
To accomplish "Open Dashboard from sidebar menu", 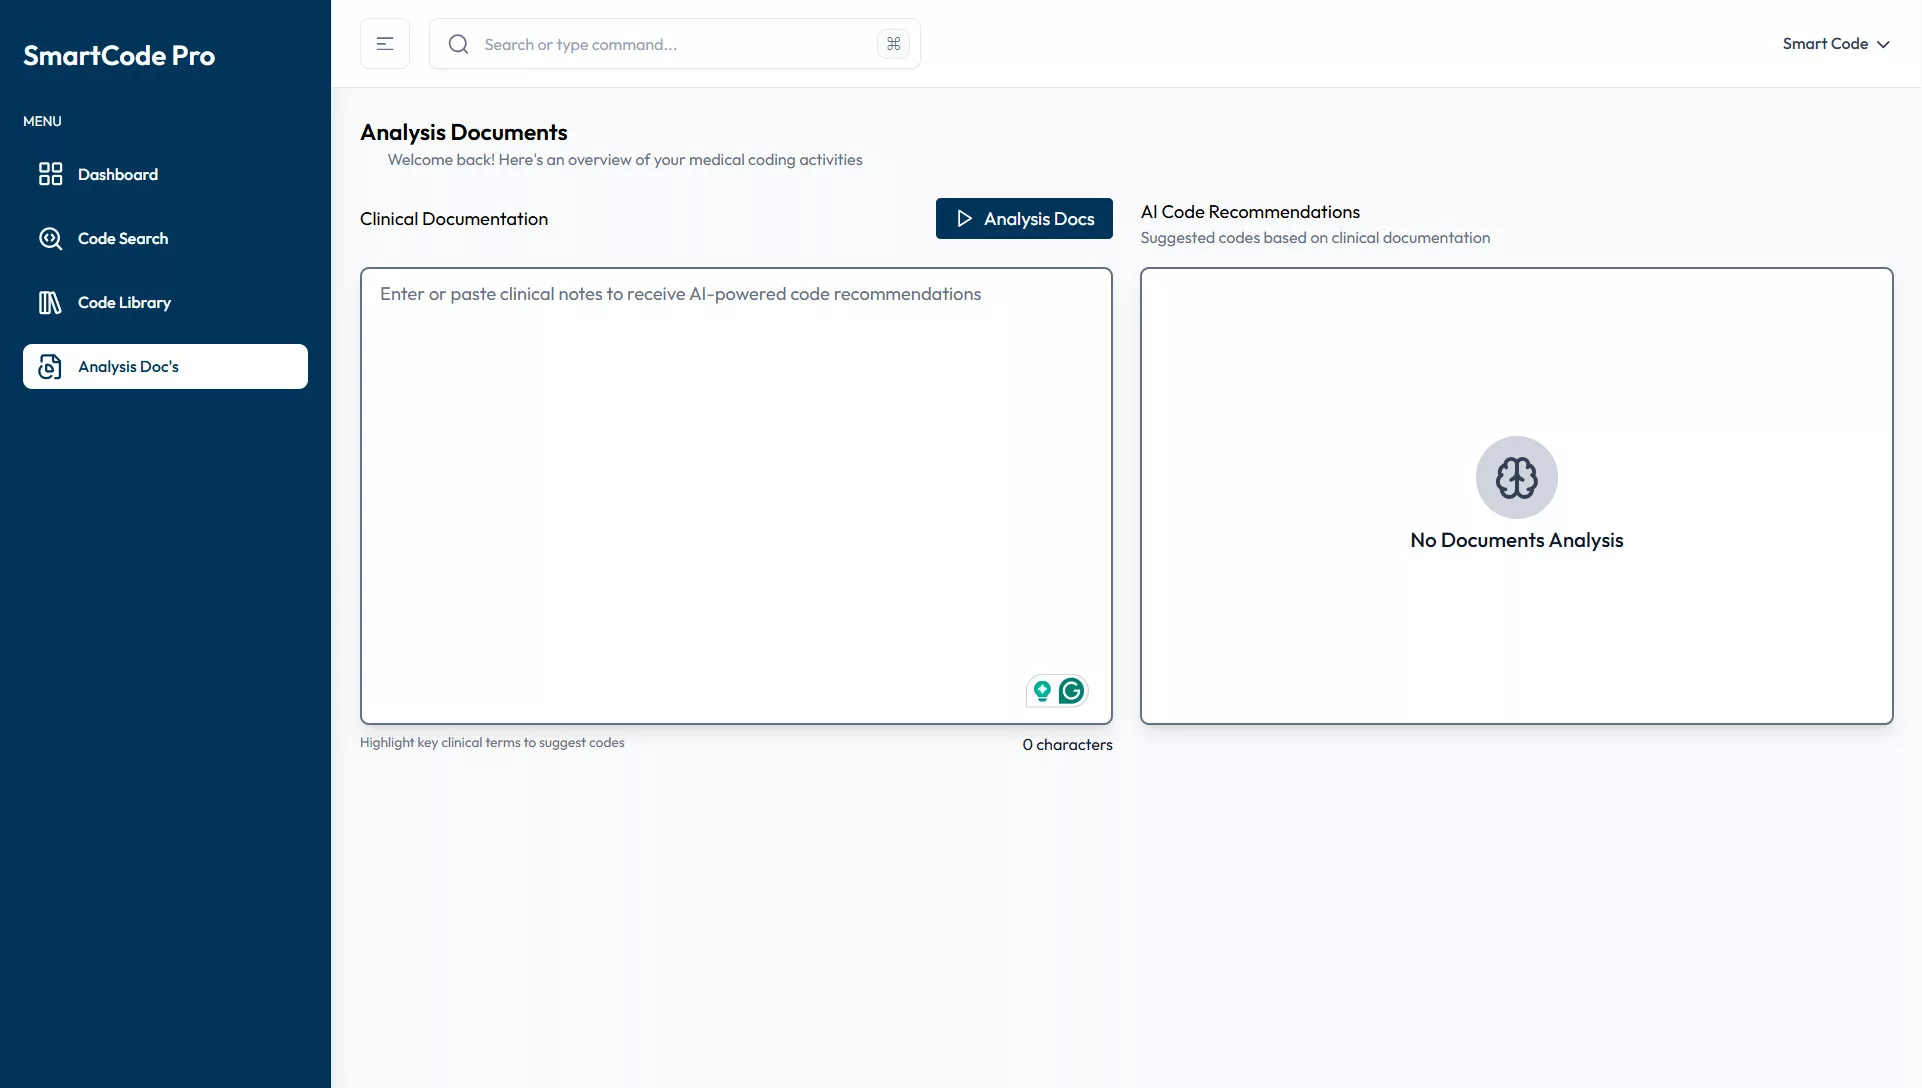I will (118, 174).
